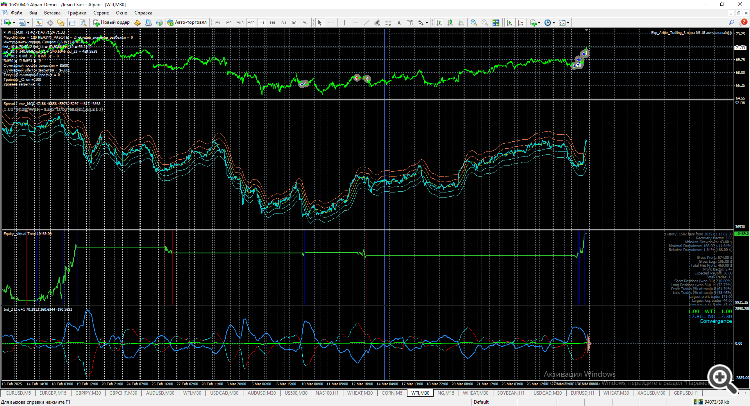Select the arrows objects icon
750x406 pixels.
click(421, 22)
